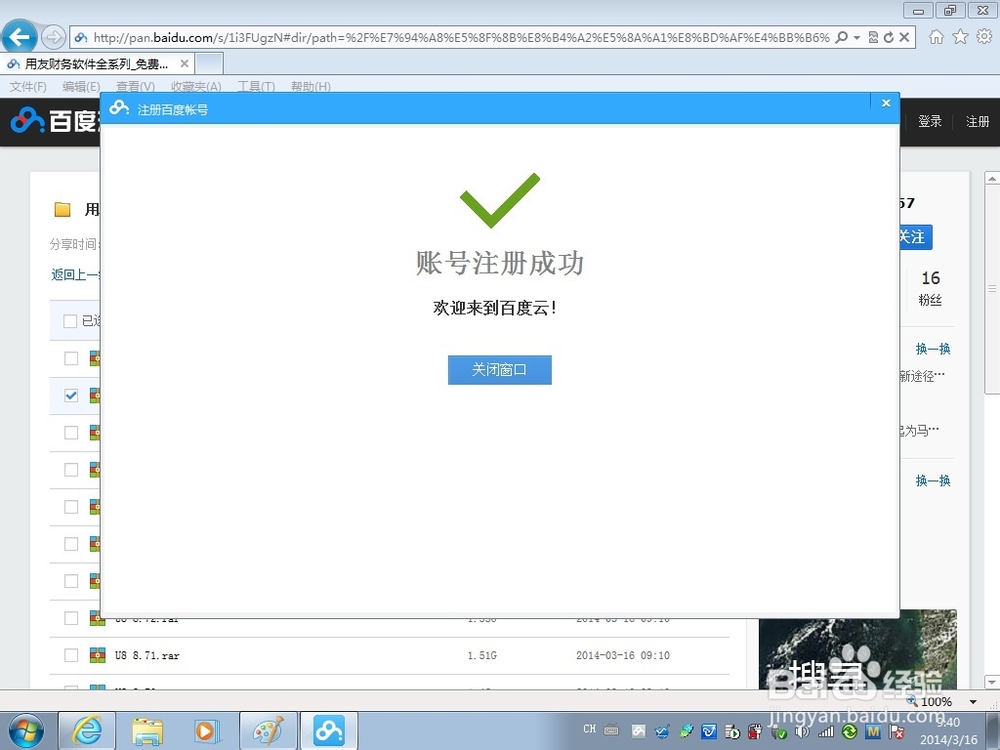Open Windows Explorer folder on taskbar

point(147,731)
